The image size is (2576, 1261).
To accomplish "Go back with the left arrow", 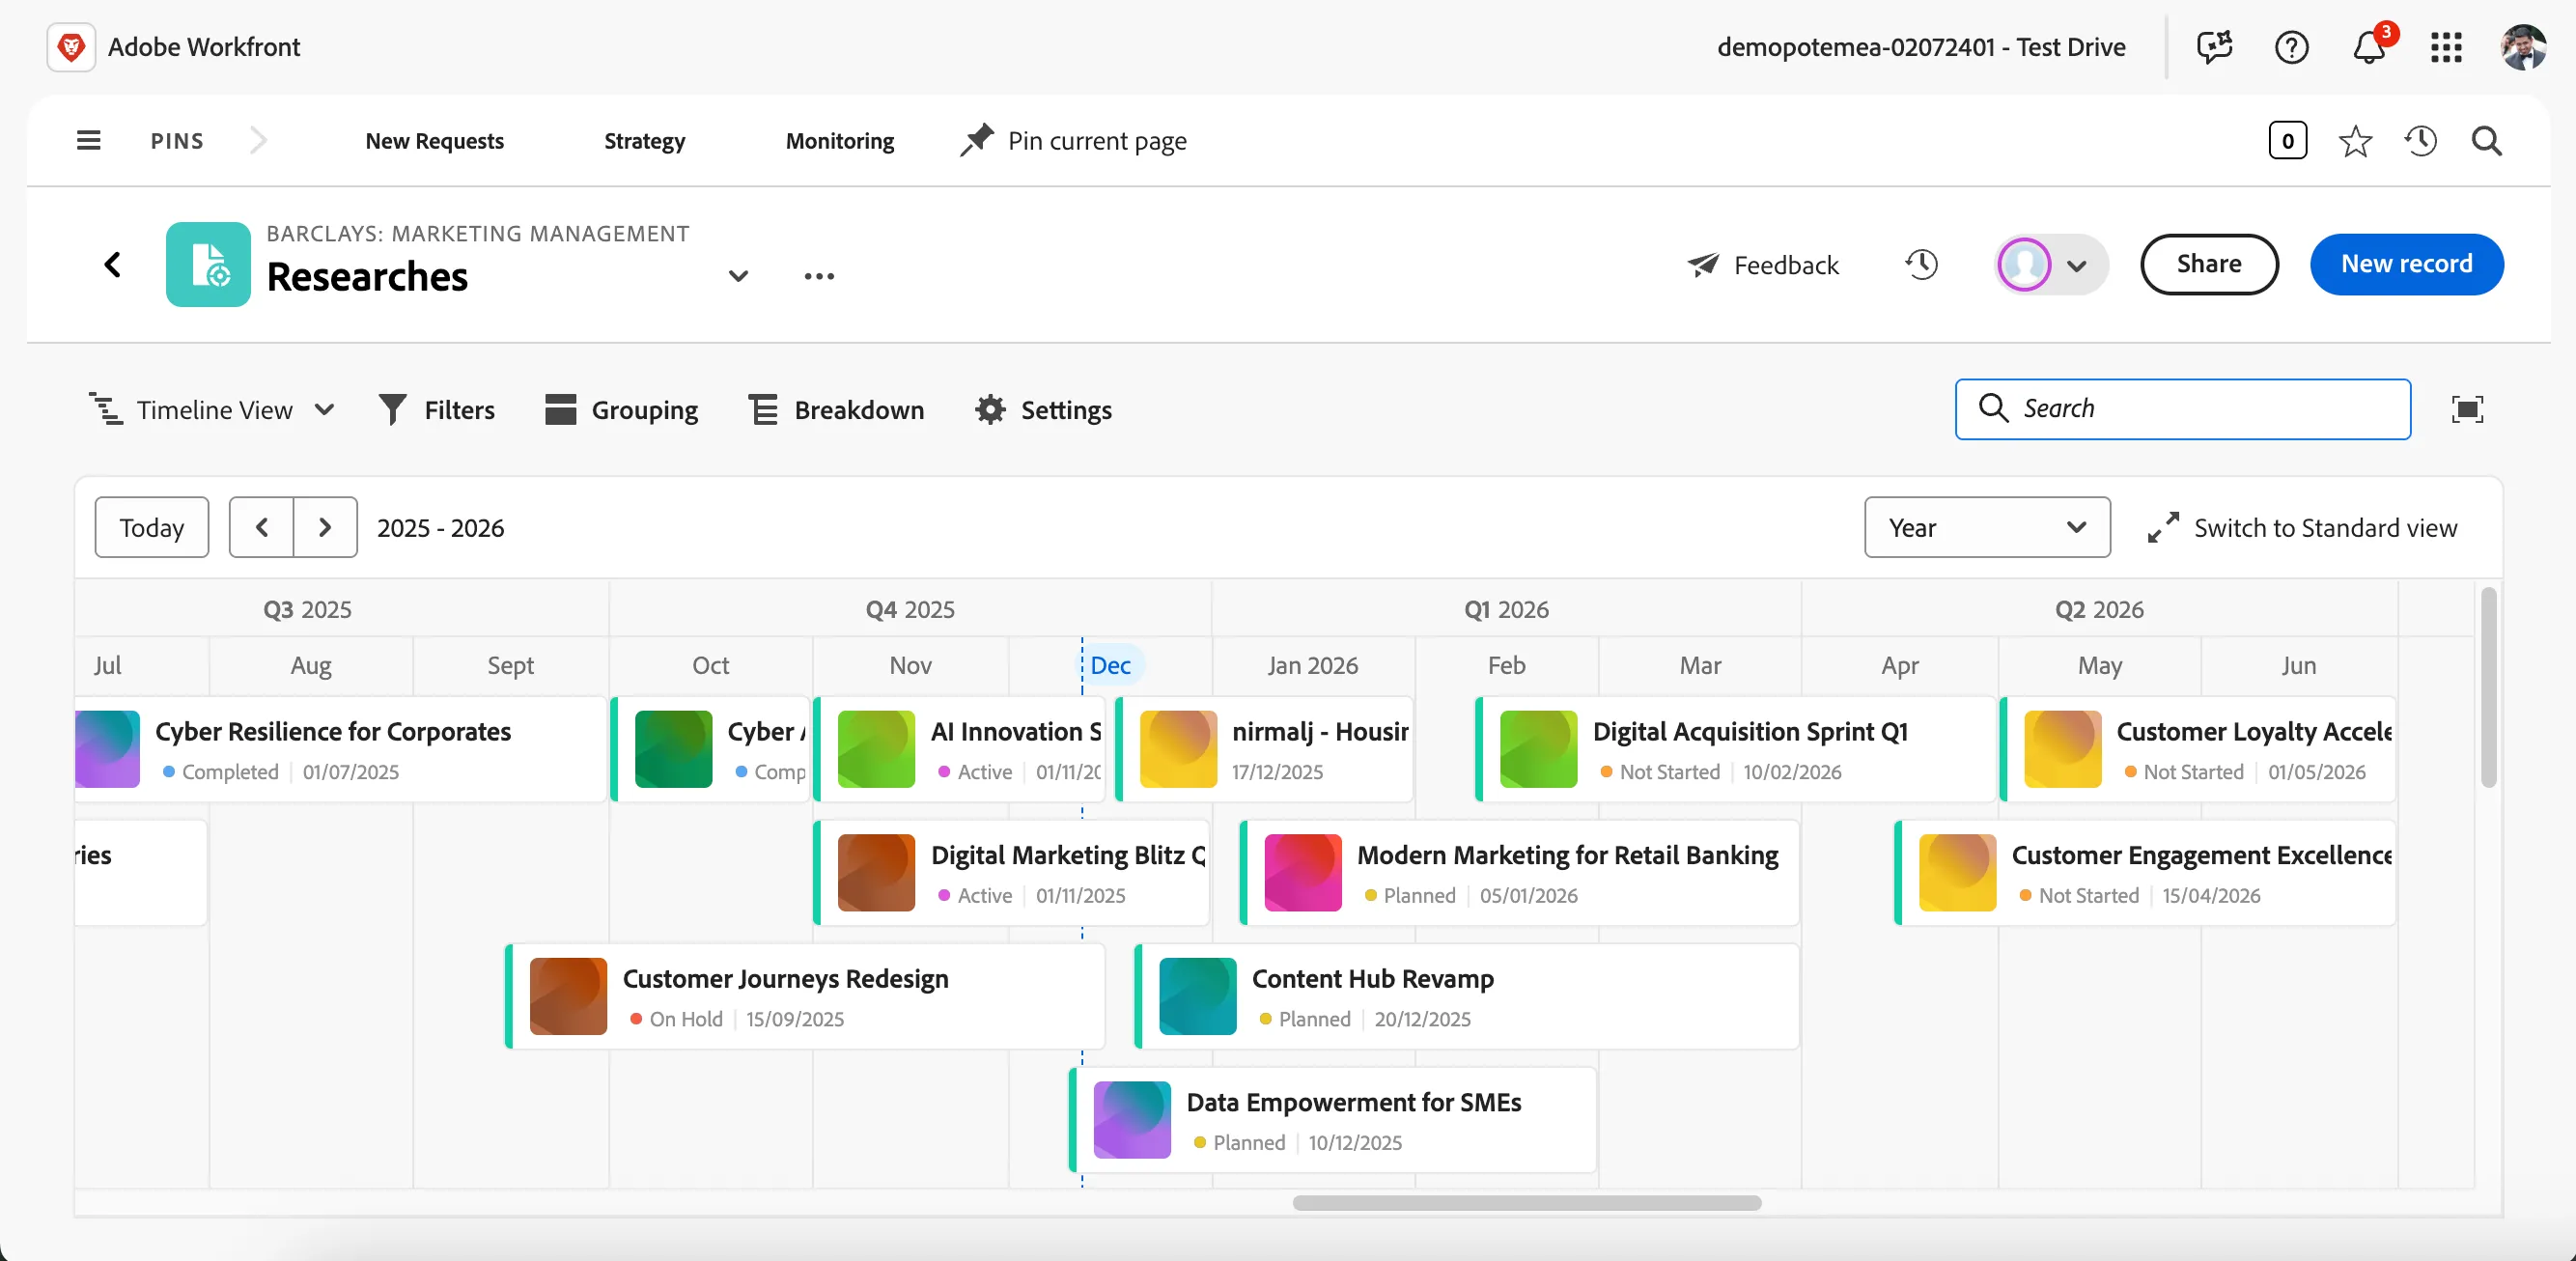I will point(113,265).
